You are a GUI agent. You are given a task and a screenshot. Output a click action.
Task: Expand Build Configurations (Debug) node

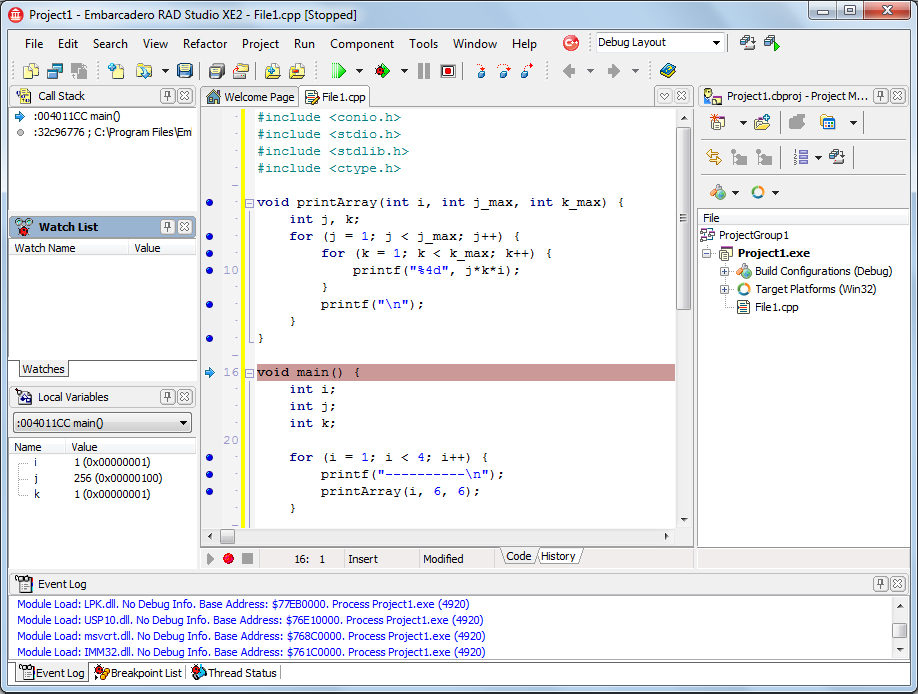(x=724, y=271)
